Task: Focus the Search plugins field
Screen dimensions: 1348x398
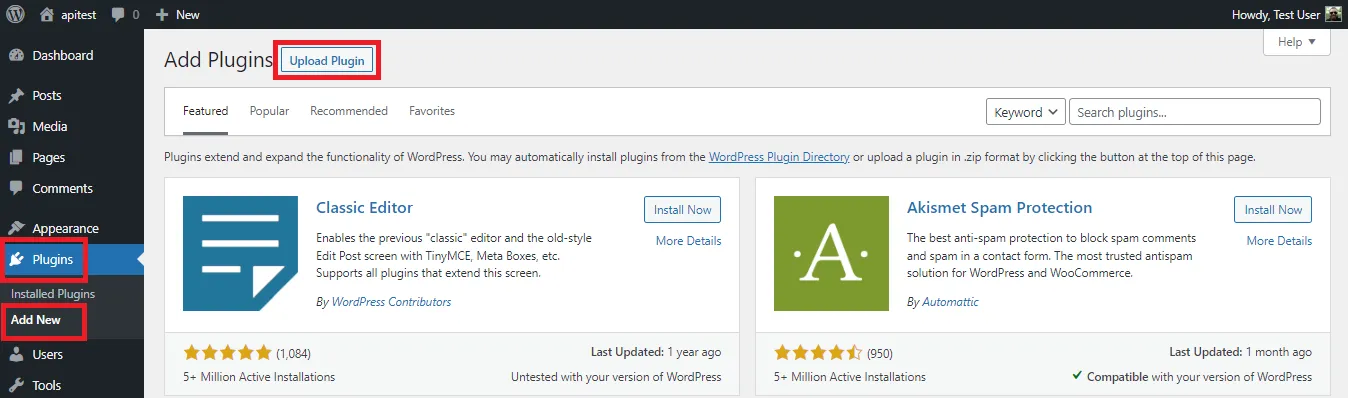Action: [1195, 112]
